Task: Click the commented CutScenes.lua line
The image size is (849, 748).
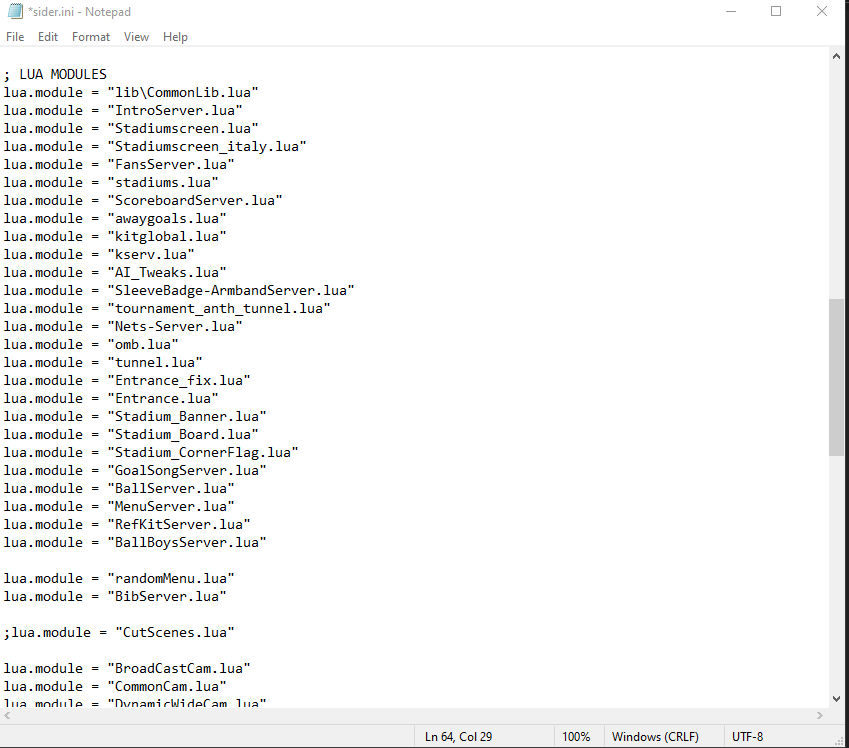Action: pos(119,632)
